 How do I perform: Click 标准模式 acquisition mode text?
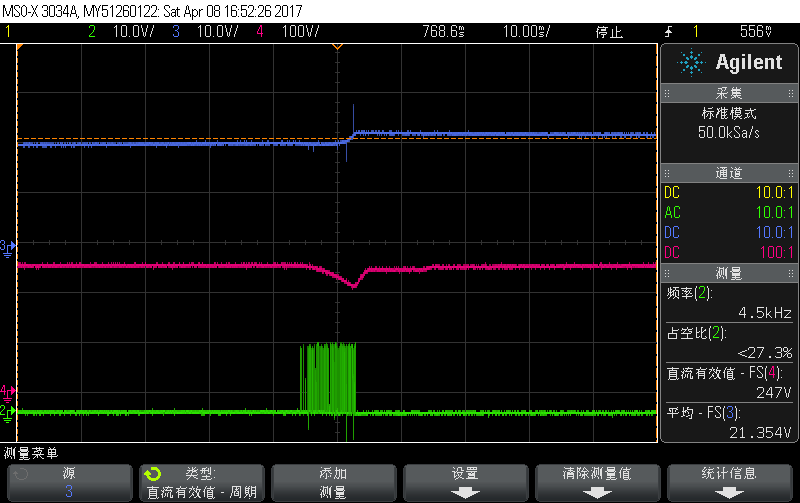click(x=729, y=113)
